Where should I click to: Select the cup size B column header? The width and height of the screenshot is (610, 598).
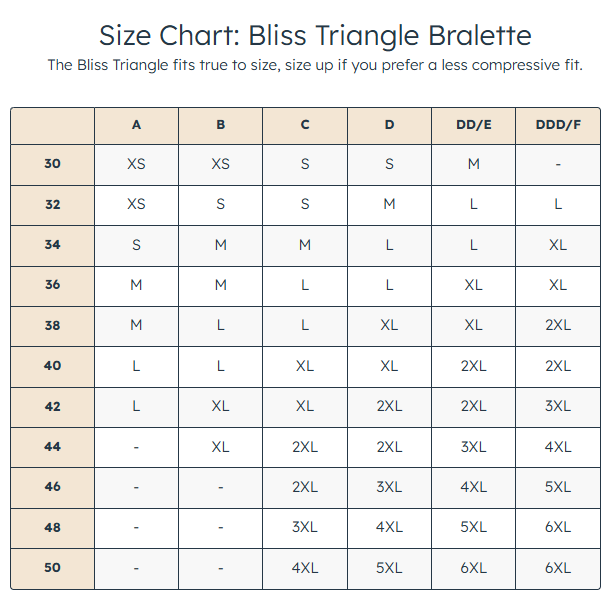[x=221, y=125]
